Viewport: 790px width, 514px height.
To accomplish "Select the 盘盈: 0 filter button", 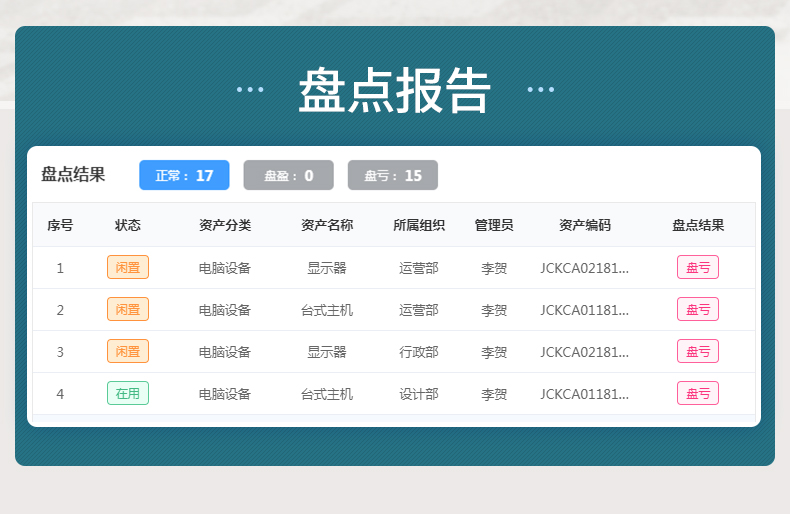I will [289, 175].
